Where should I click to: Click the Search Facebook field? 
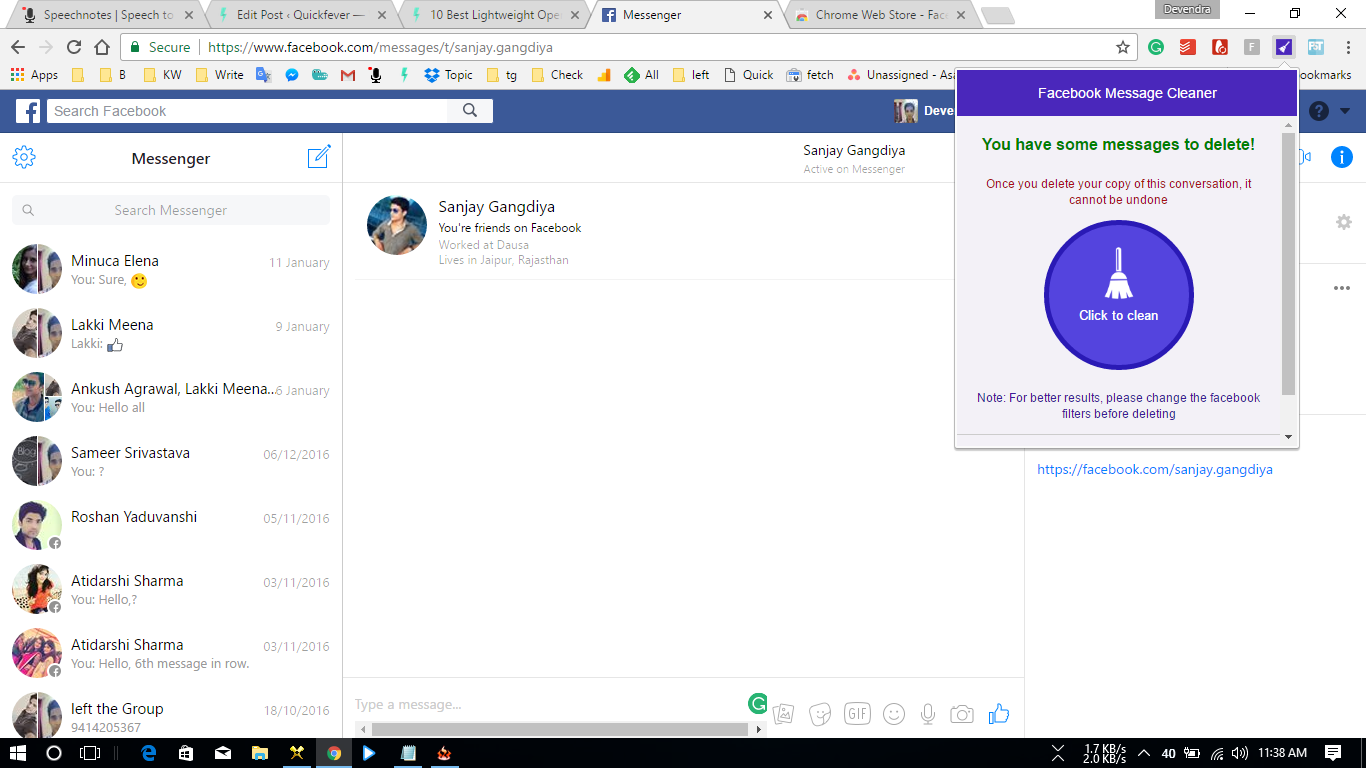(x=249, y=111)
